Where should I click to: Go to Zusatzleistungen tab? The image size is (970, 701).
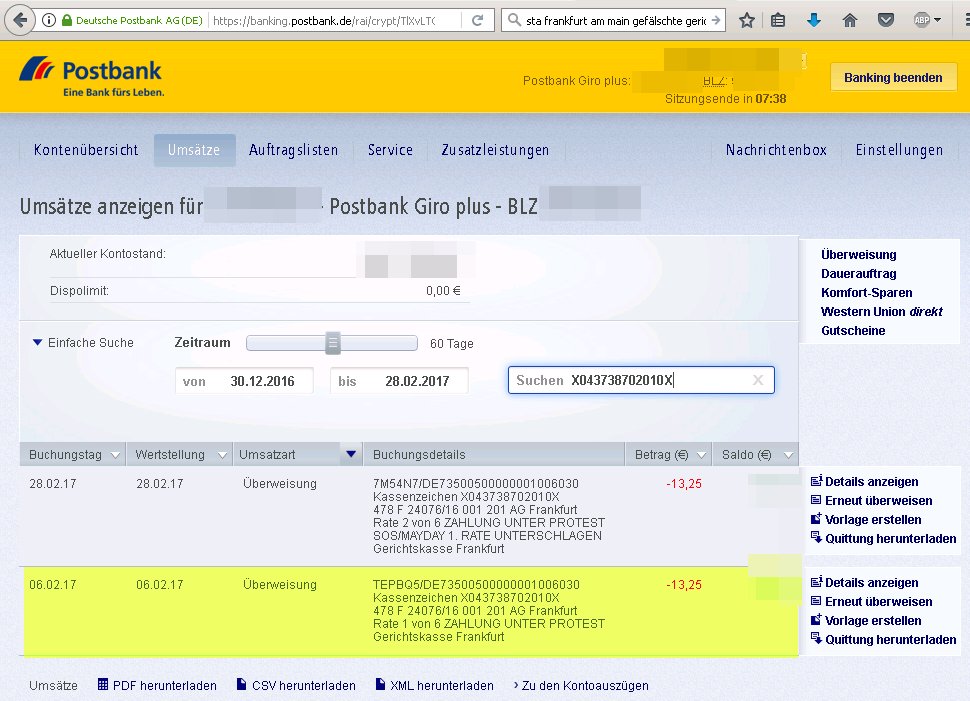pos(495,150)
